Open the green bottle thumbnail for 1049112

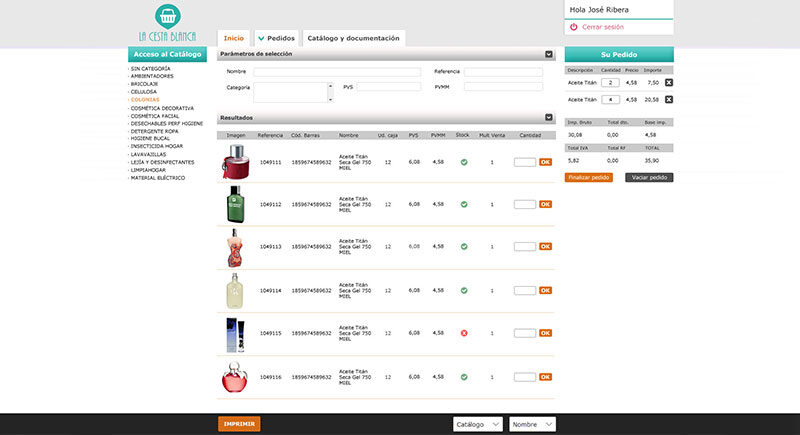tap(235, 204)
